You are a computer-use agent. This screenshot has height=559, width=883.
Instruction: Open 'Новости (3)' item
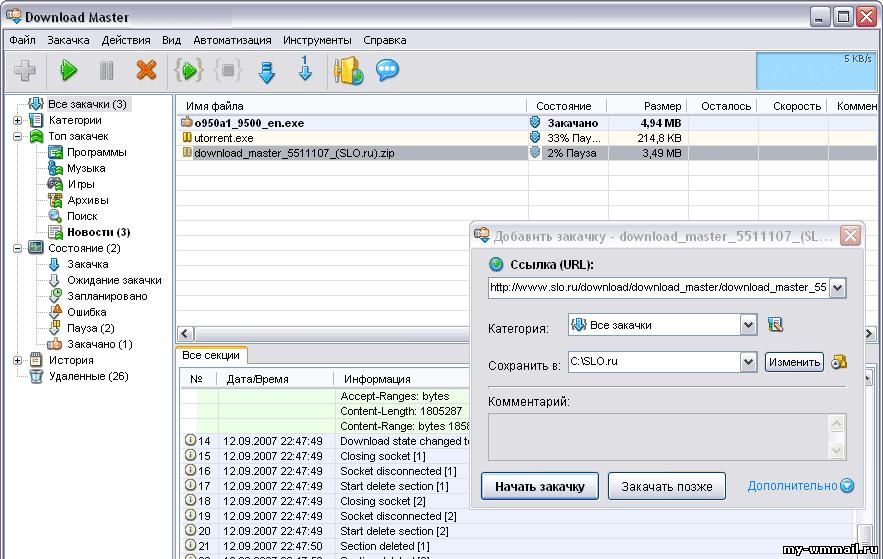point(99,232)
